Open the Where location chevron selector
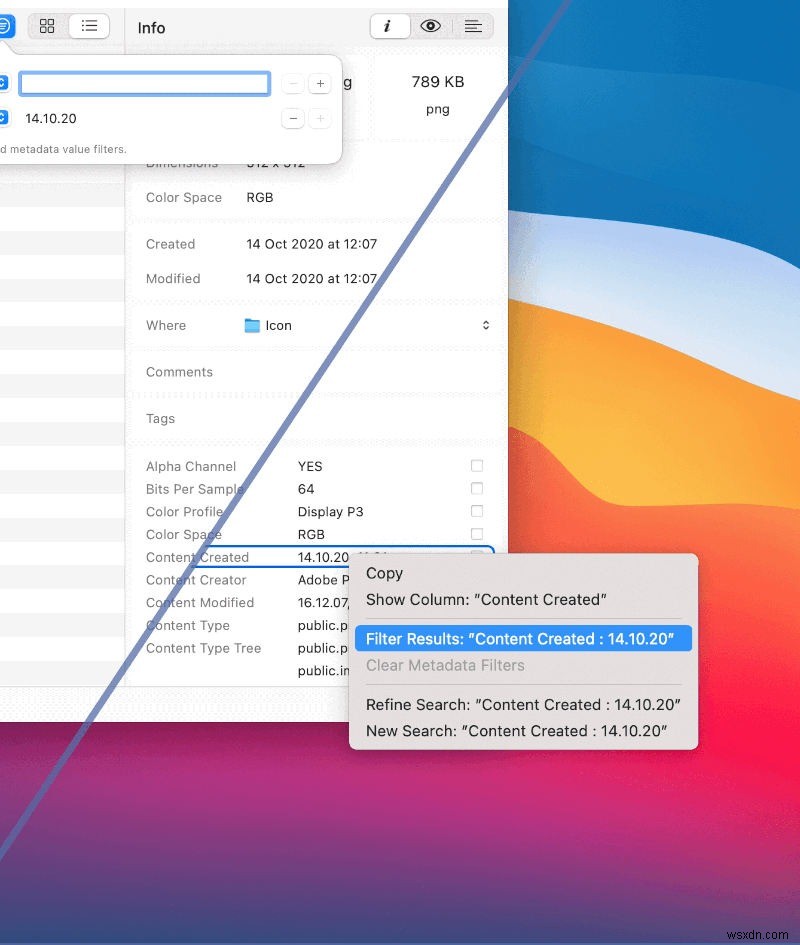 click(486, 324)
